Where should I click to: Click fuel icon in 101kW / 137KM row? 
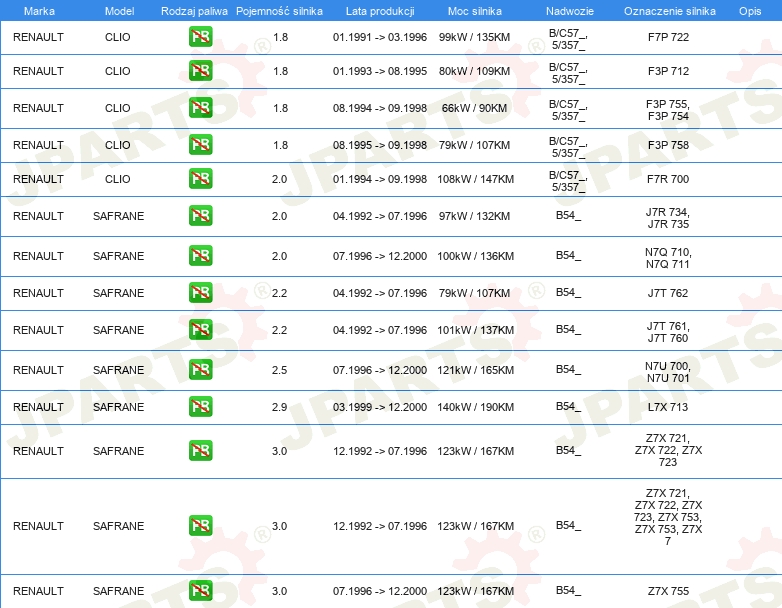(x=200, y=330)
